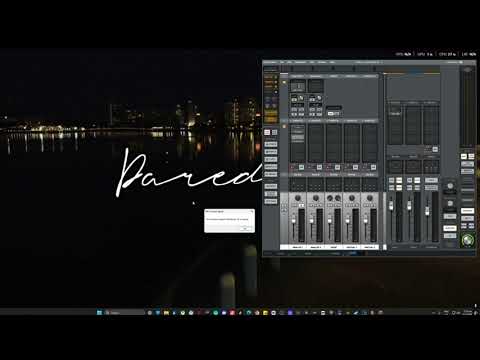Select the second channel's name label

tap(316, 247)
